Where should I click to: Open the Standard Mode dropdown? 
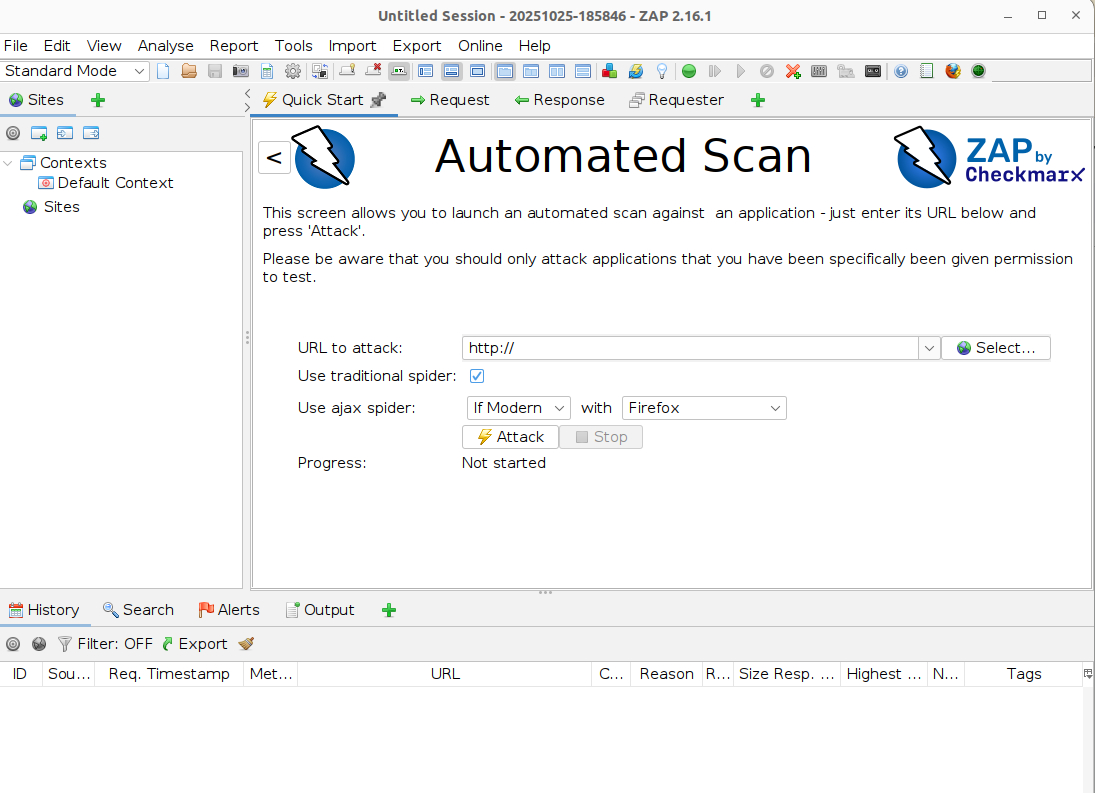[x=75, y=71]
